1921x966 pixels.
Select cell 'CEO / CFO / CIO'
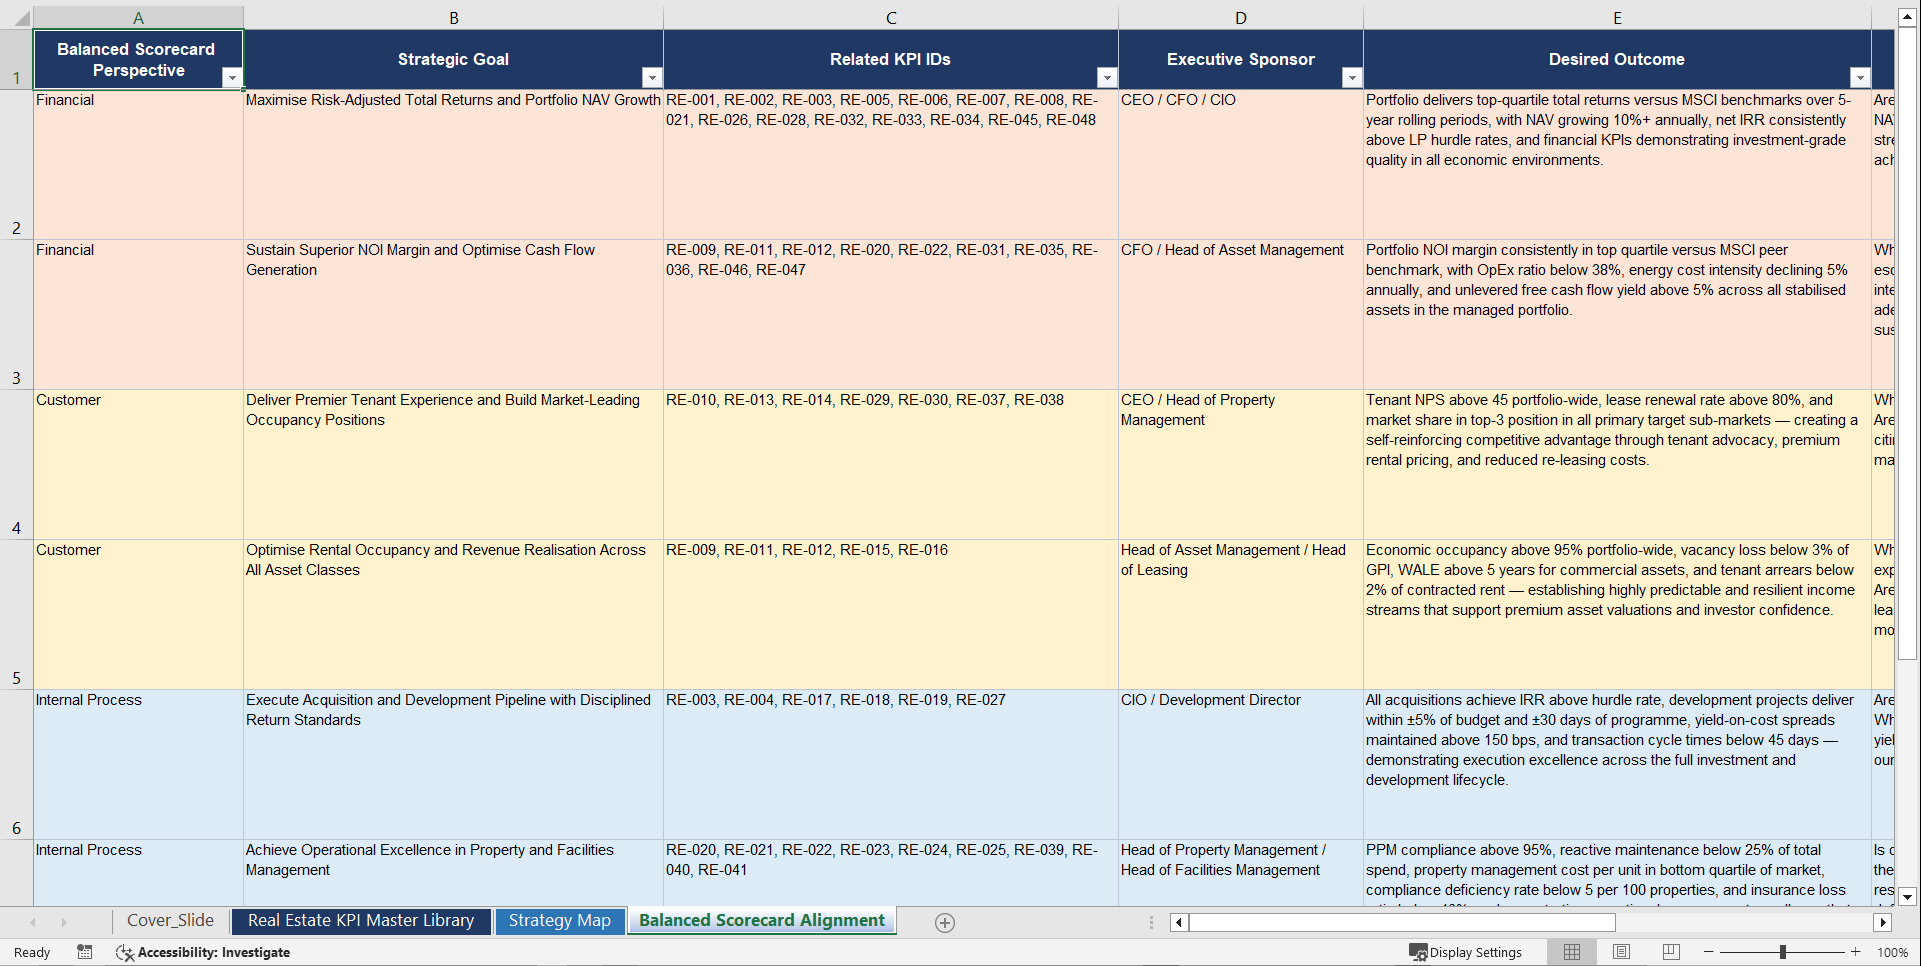coord(1241,165)
